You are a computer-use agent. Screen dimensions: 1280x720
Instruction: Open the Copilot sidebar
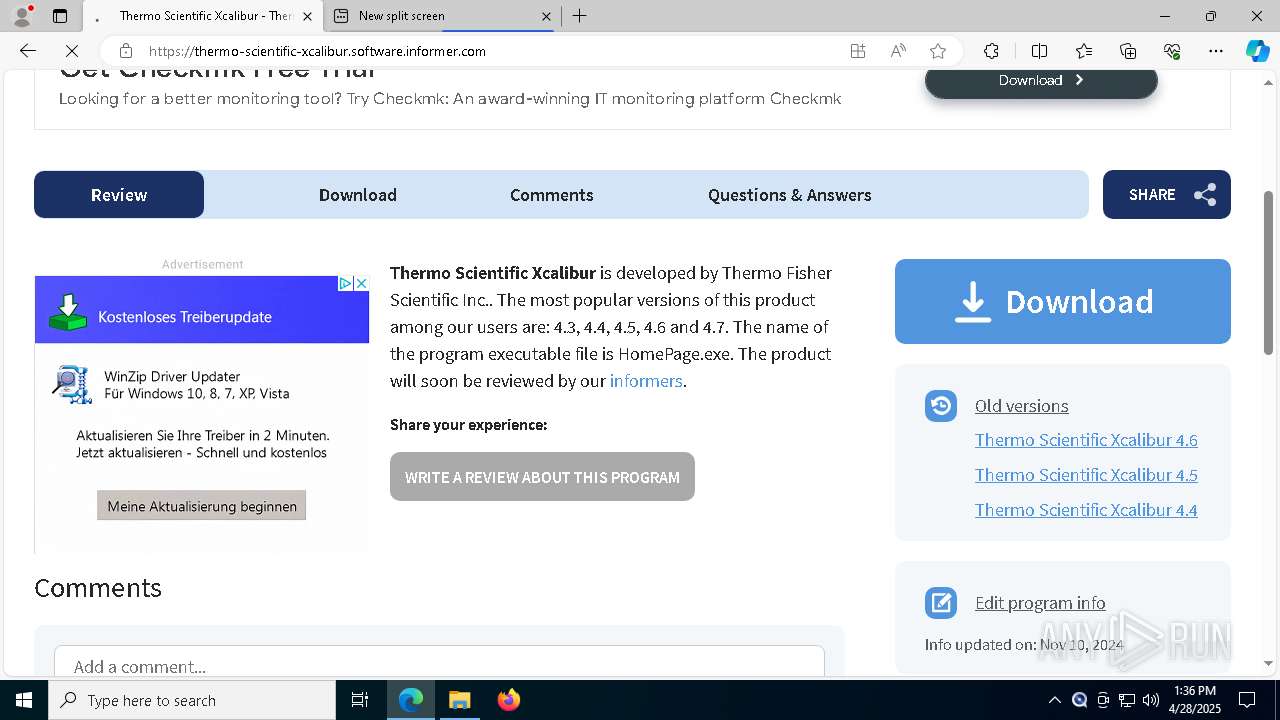coord(1257,51)
